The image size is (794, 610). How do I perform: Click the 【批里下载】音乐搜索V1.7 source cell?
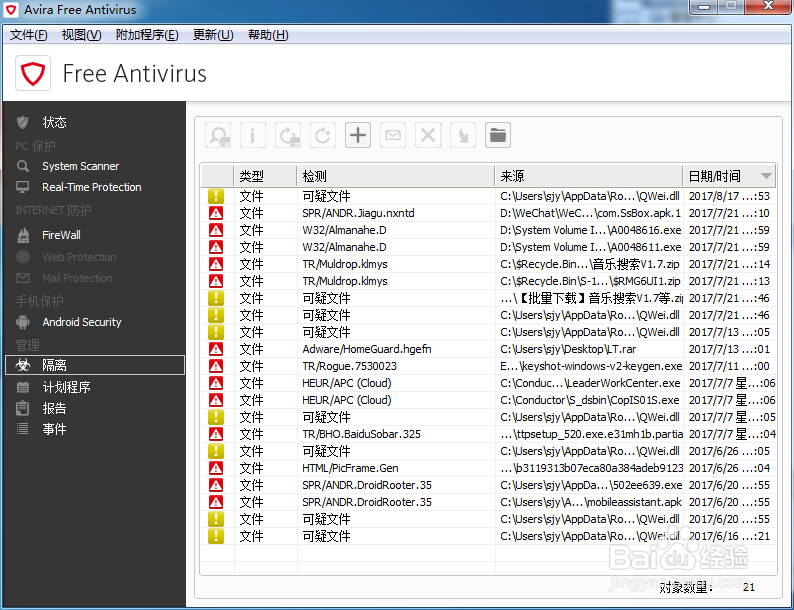589,298
